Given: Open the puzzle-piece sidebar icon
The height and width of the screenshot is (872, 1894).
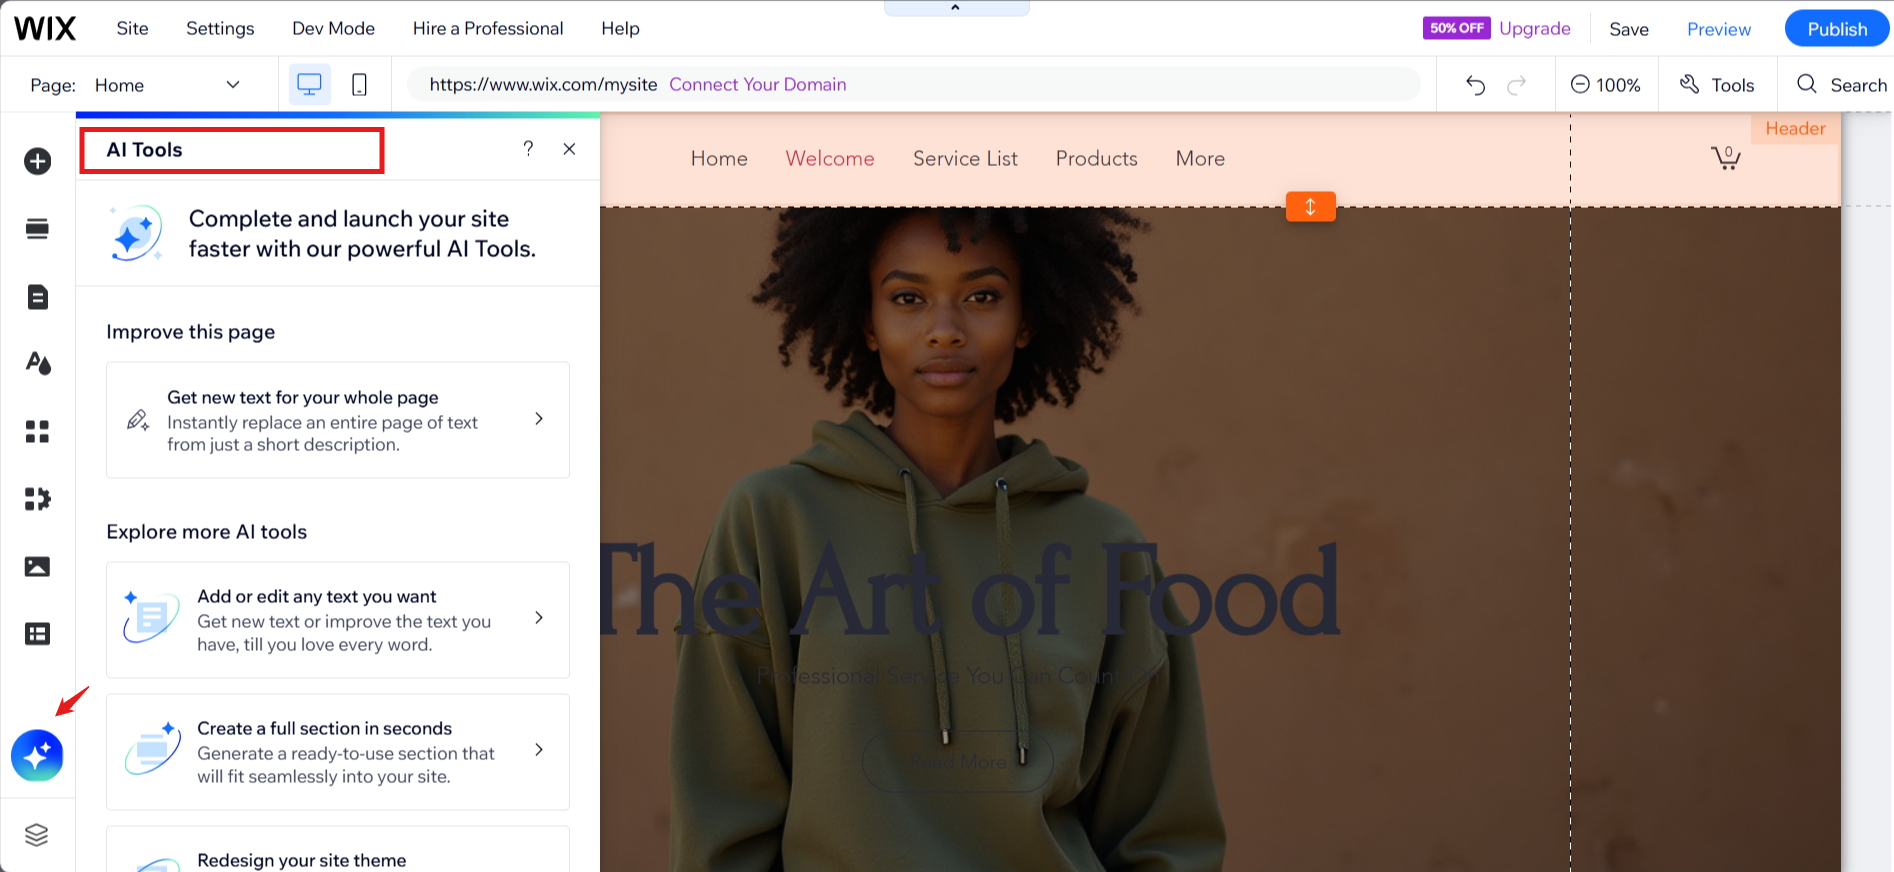Looking at the screenshot, I should pos(38,499).
